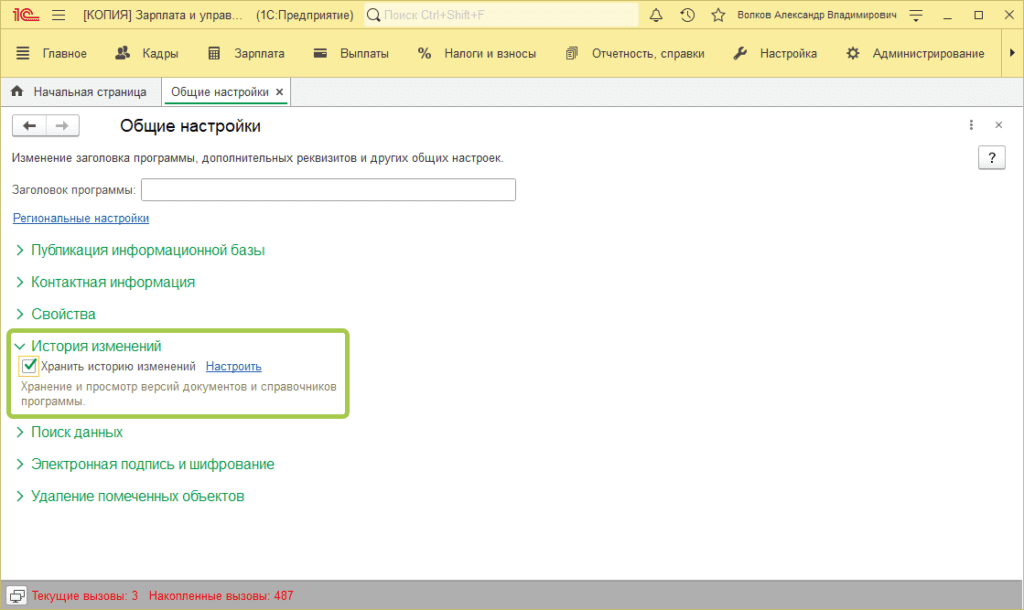Expand "Публикация информационной базы" section
The image size is (1024, 610).
147,250
